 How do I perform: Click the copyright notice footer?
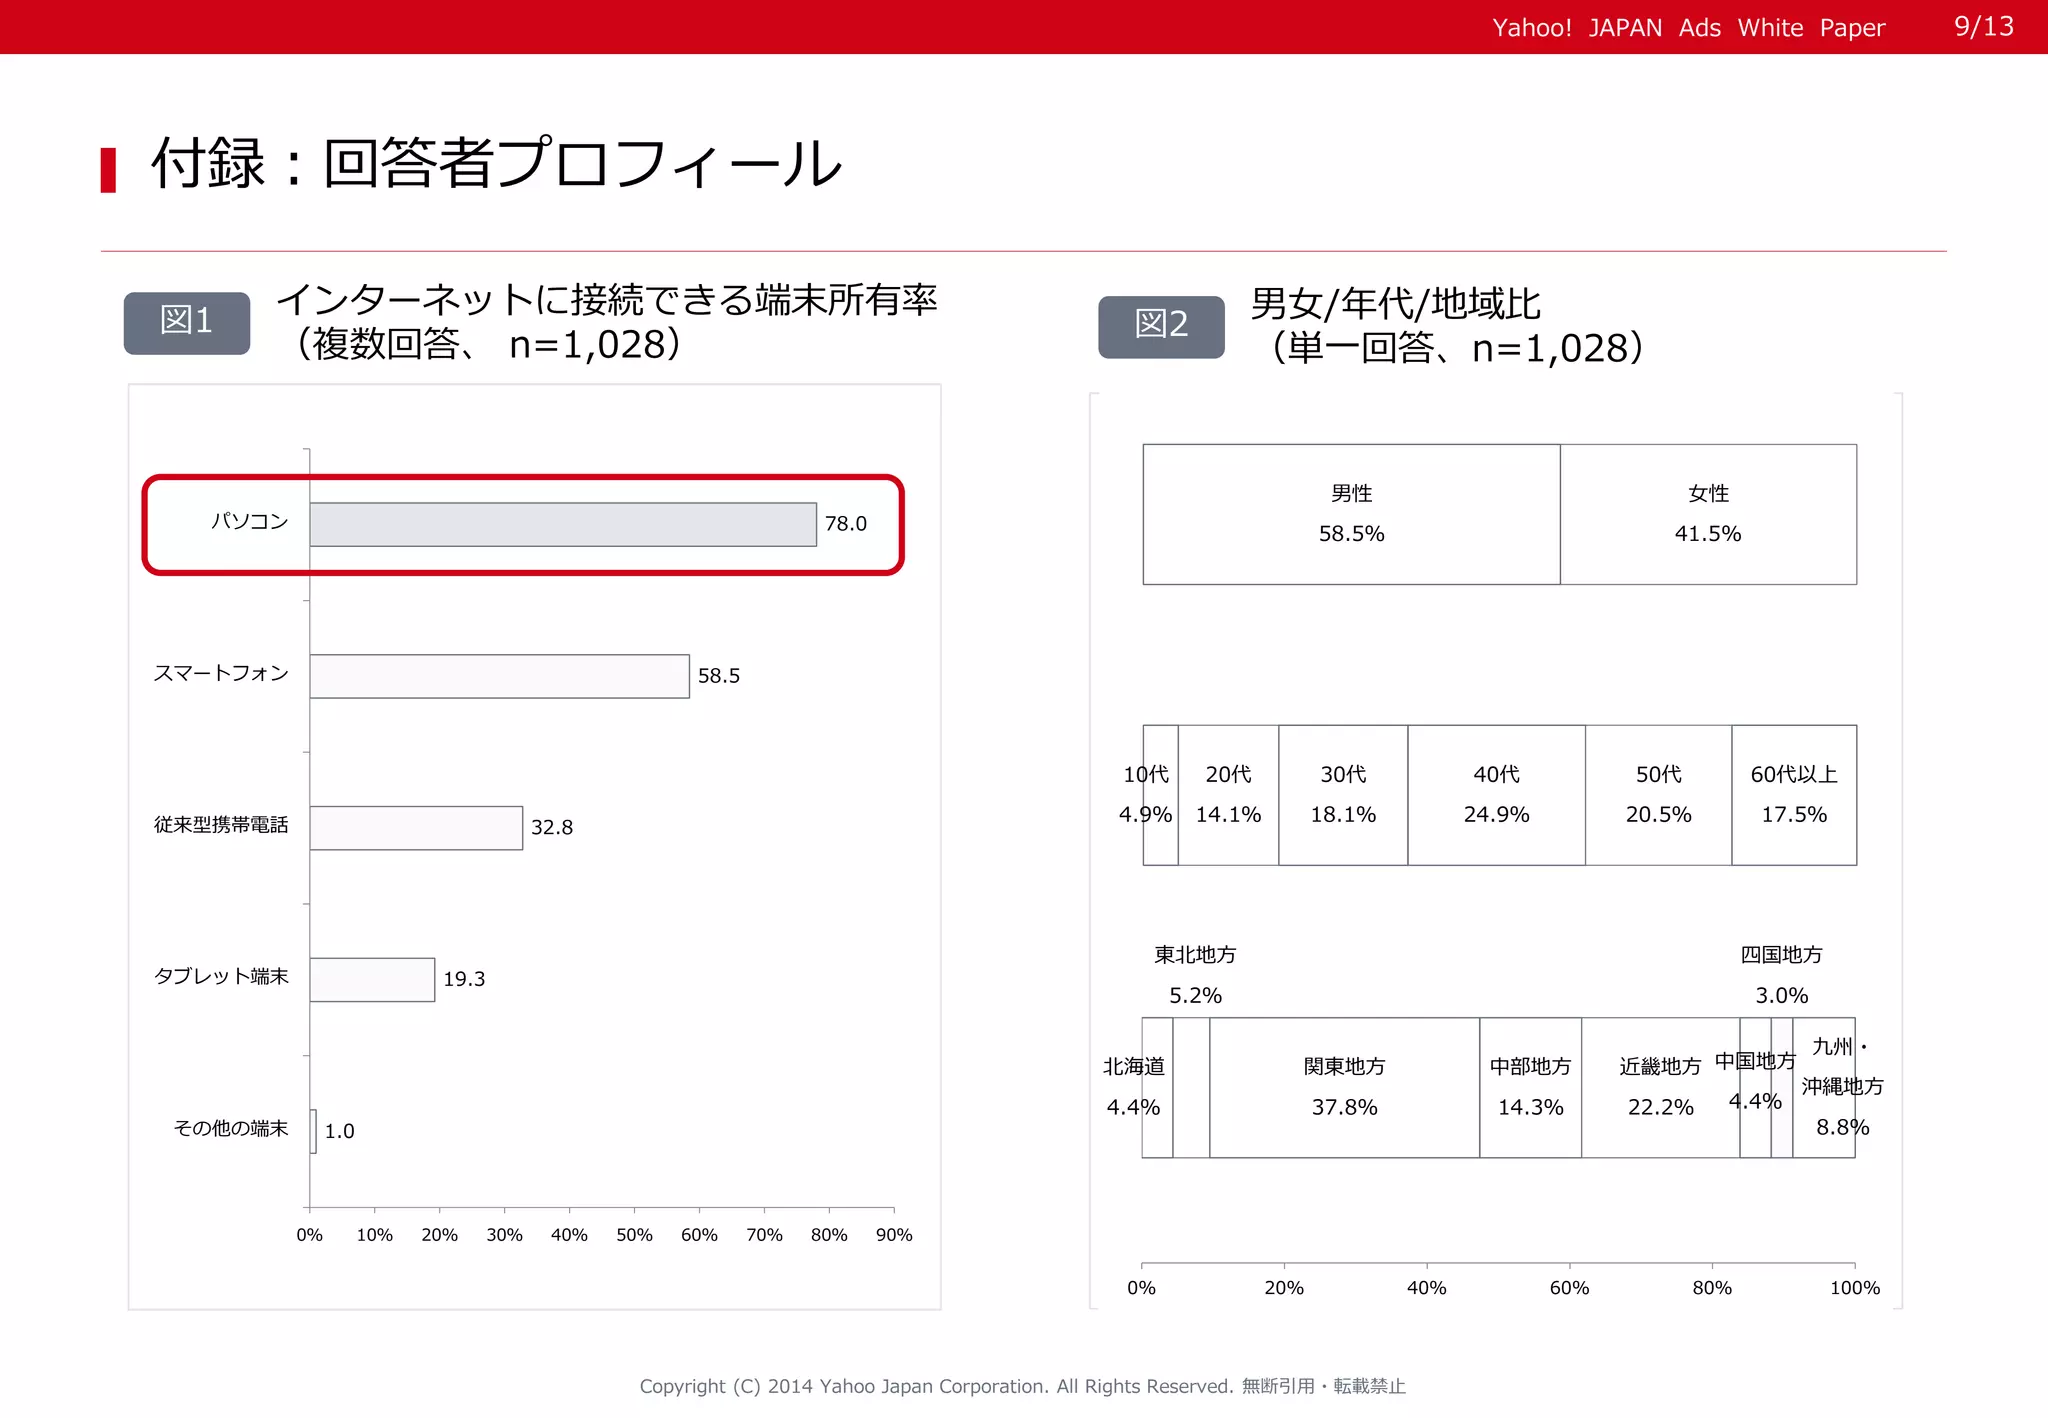coord(1023,1386)
